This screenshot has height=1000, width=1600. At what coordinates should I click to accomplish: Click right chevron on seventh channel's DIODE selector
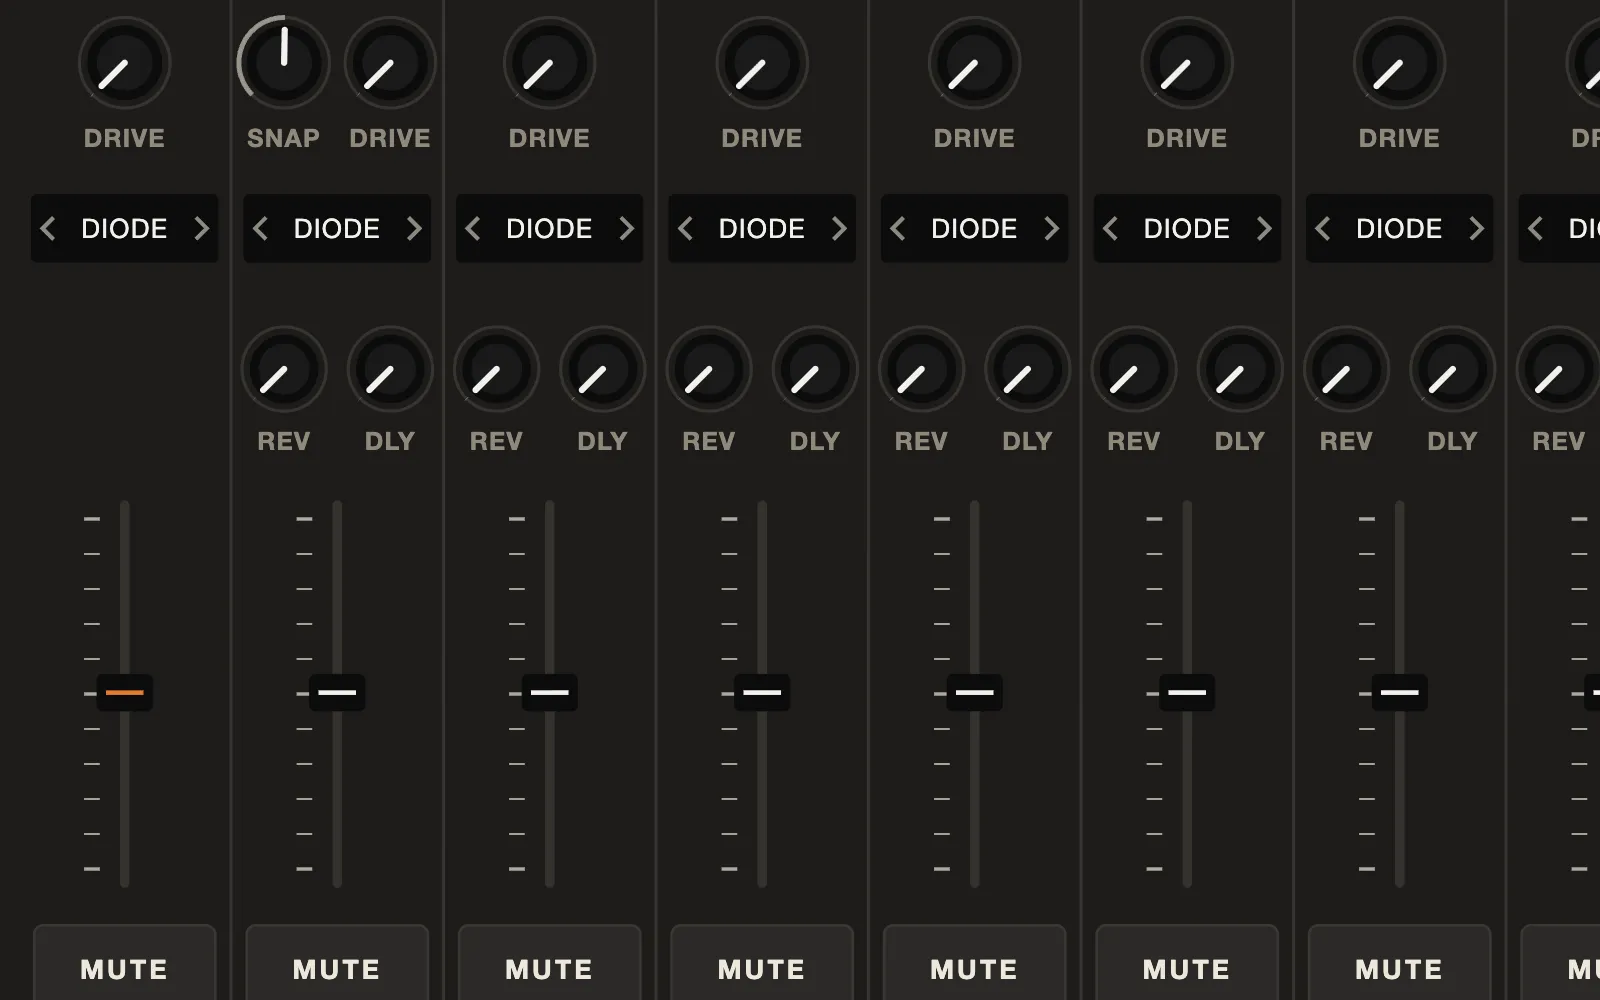coord(1477,229)
